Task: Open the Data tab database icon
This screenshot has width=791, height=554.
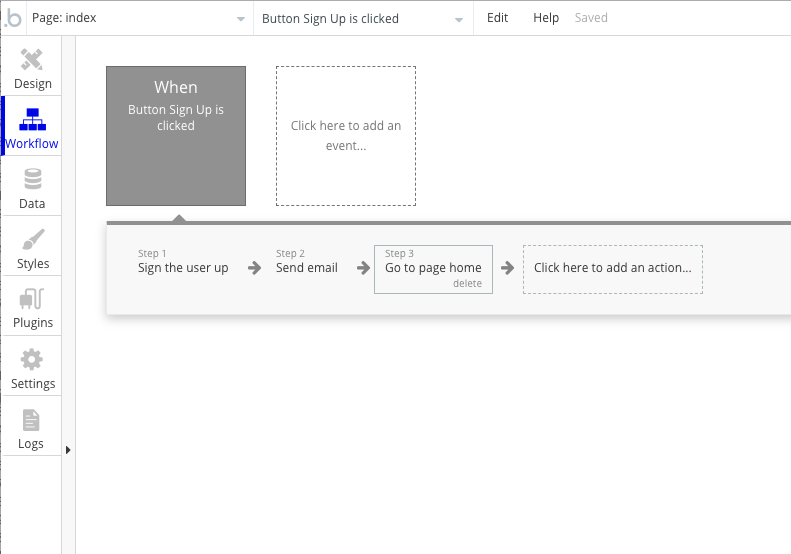Action: pos(33,179)
